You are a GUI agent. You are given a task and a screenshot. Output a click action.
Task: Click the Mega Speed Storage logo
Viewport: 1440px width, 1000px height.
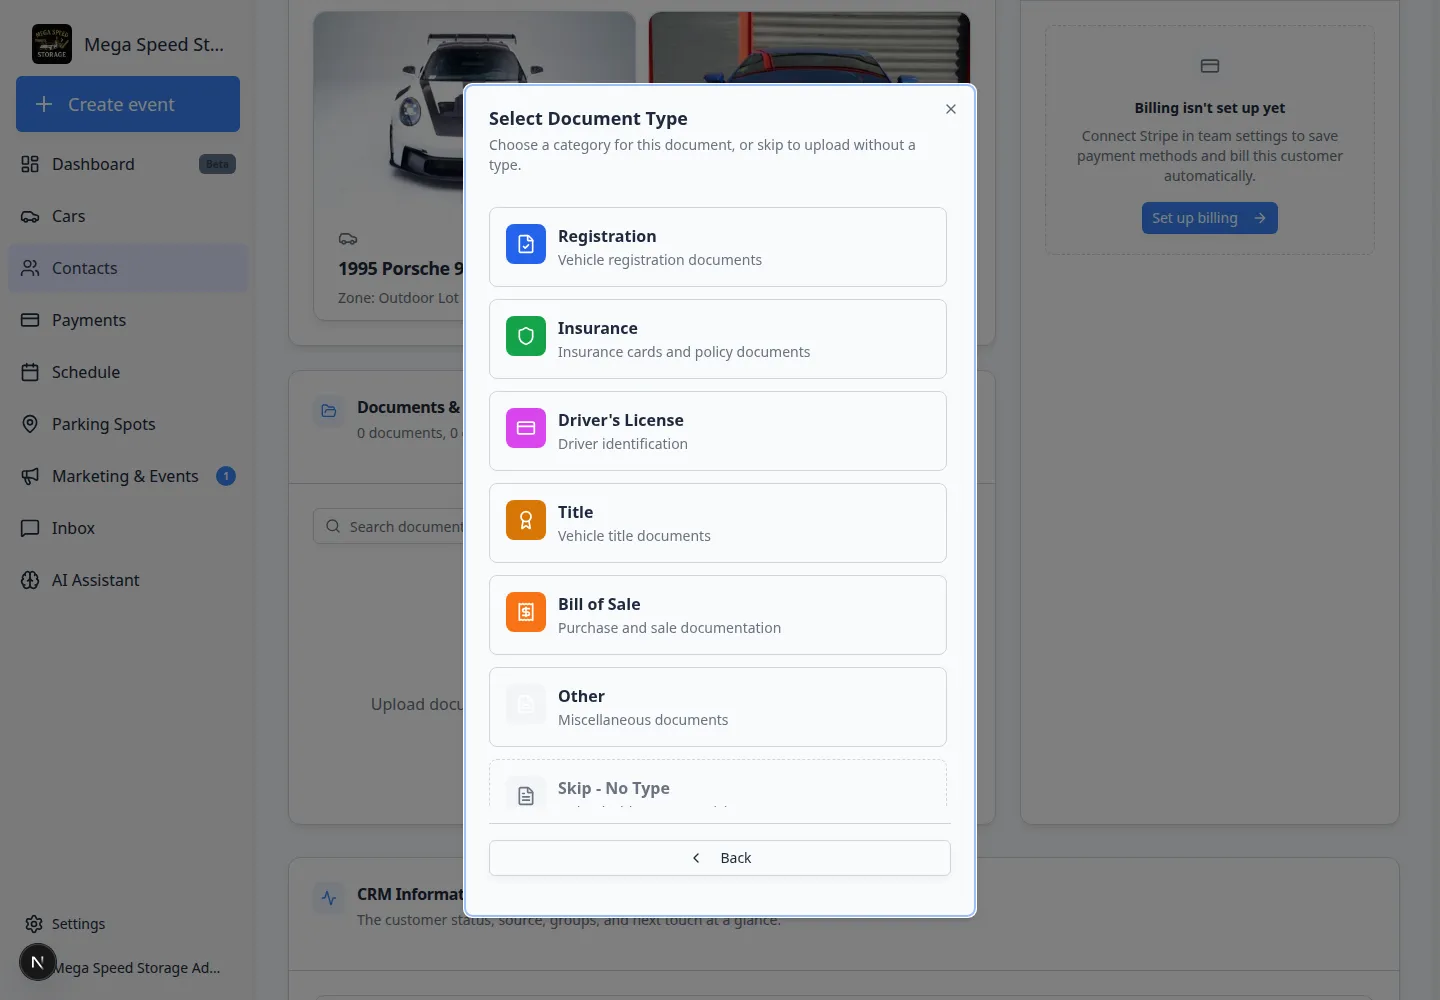pyautogui.click(x=52, y=44)
